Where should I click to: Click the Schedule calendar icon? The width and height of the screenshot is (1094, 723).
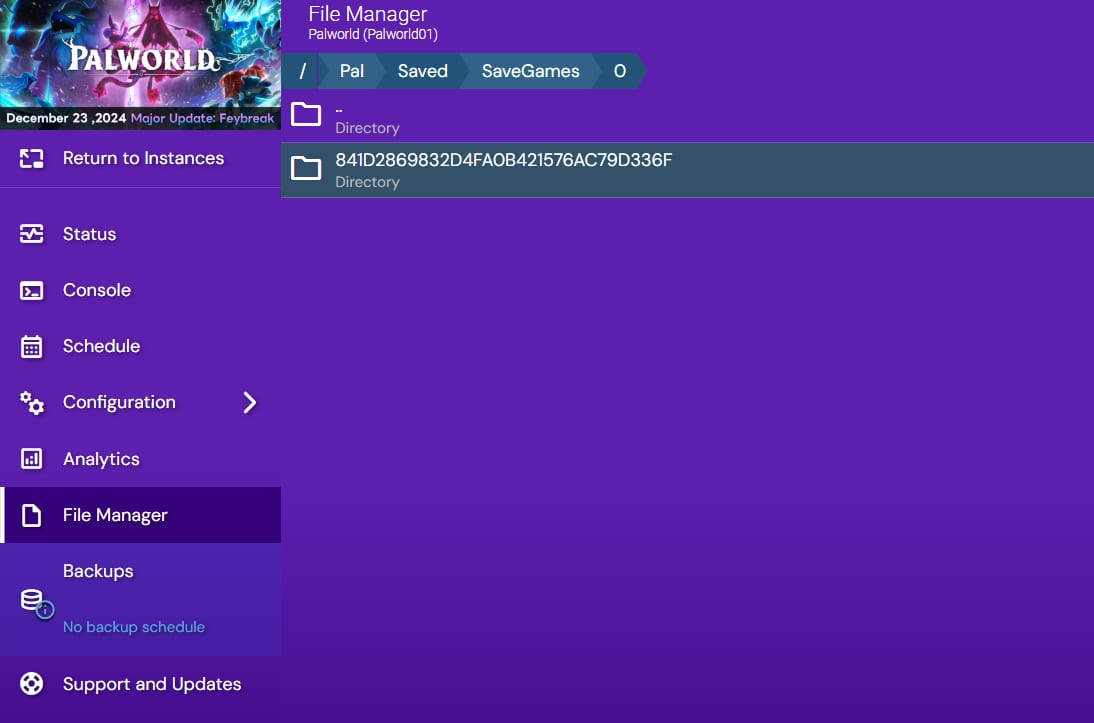point(32,347)
